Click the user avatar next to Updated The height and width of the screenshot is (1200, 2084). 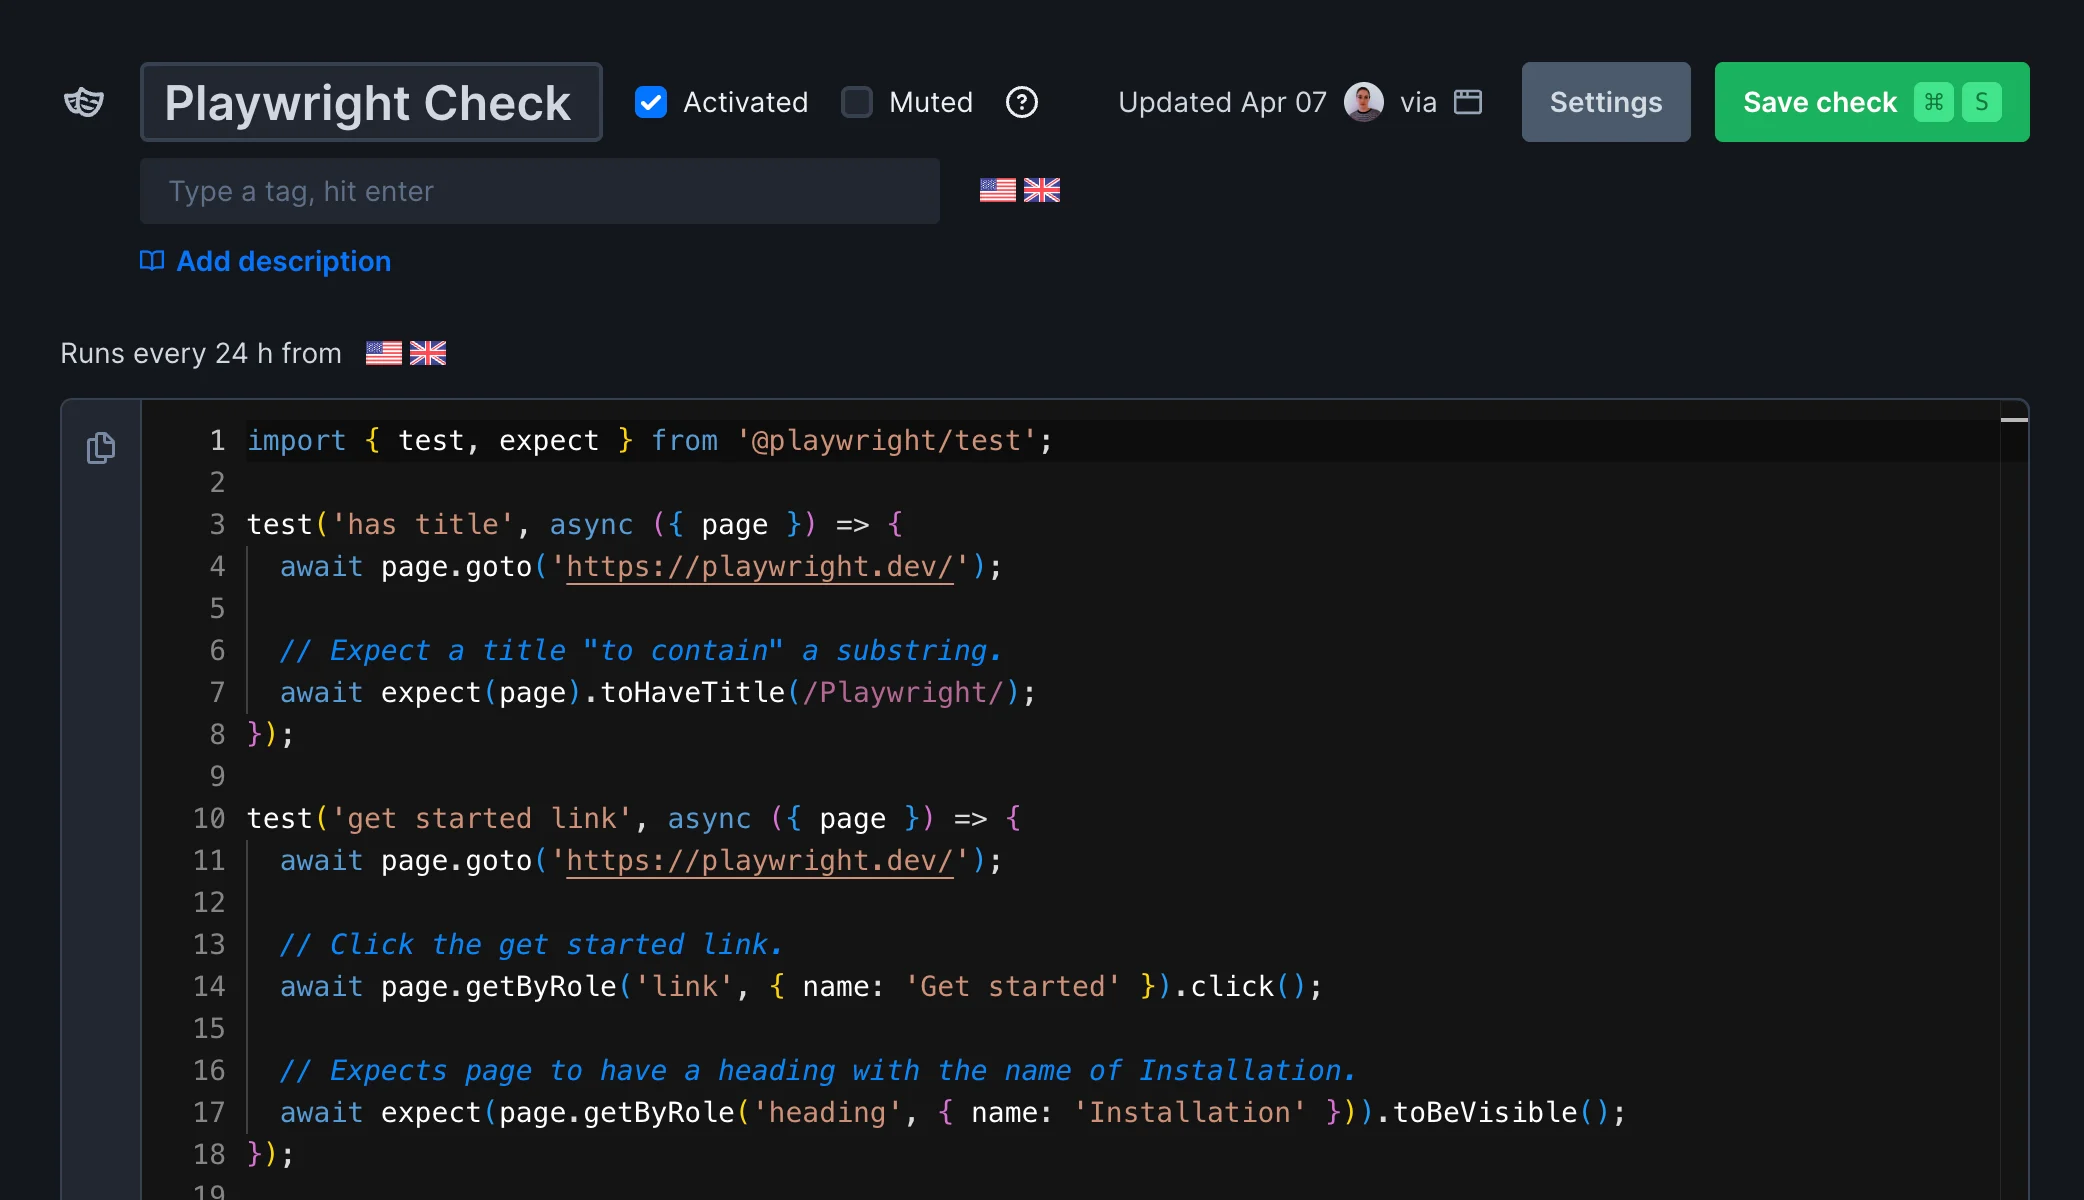(x=1364, y=102)
